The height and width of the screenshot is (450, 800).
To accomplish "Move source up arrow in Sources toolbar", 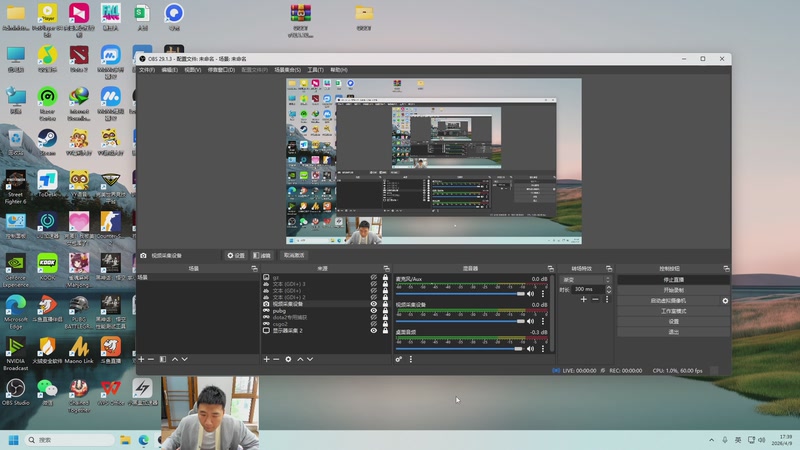I will coord(301,359).
